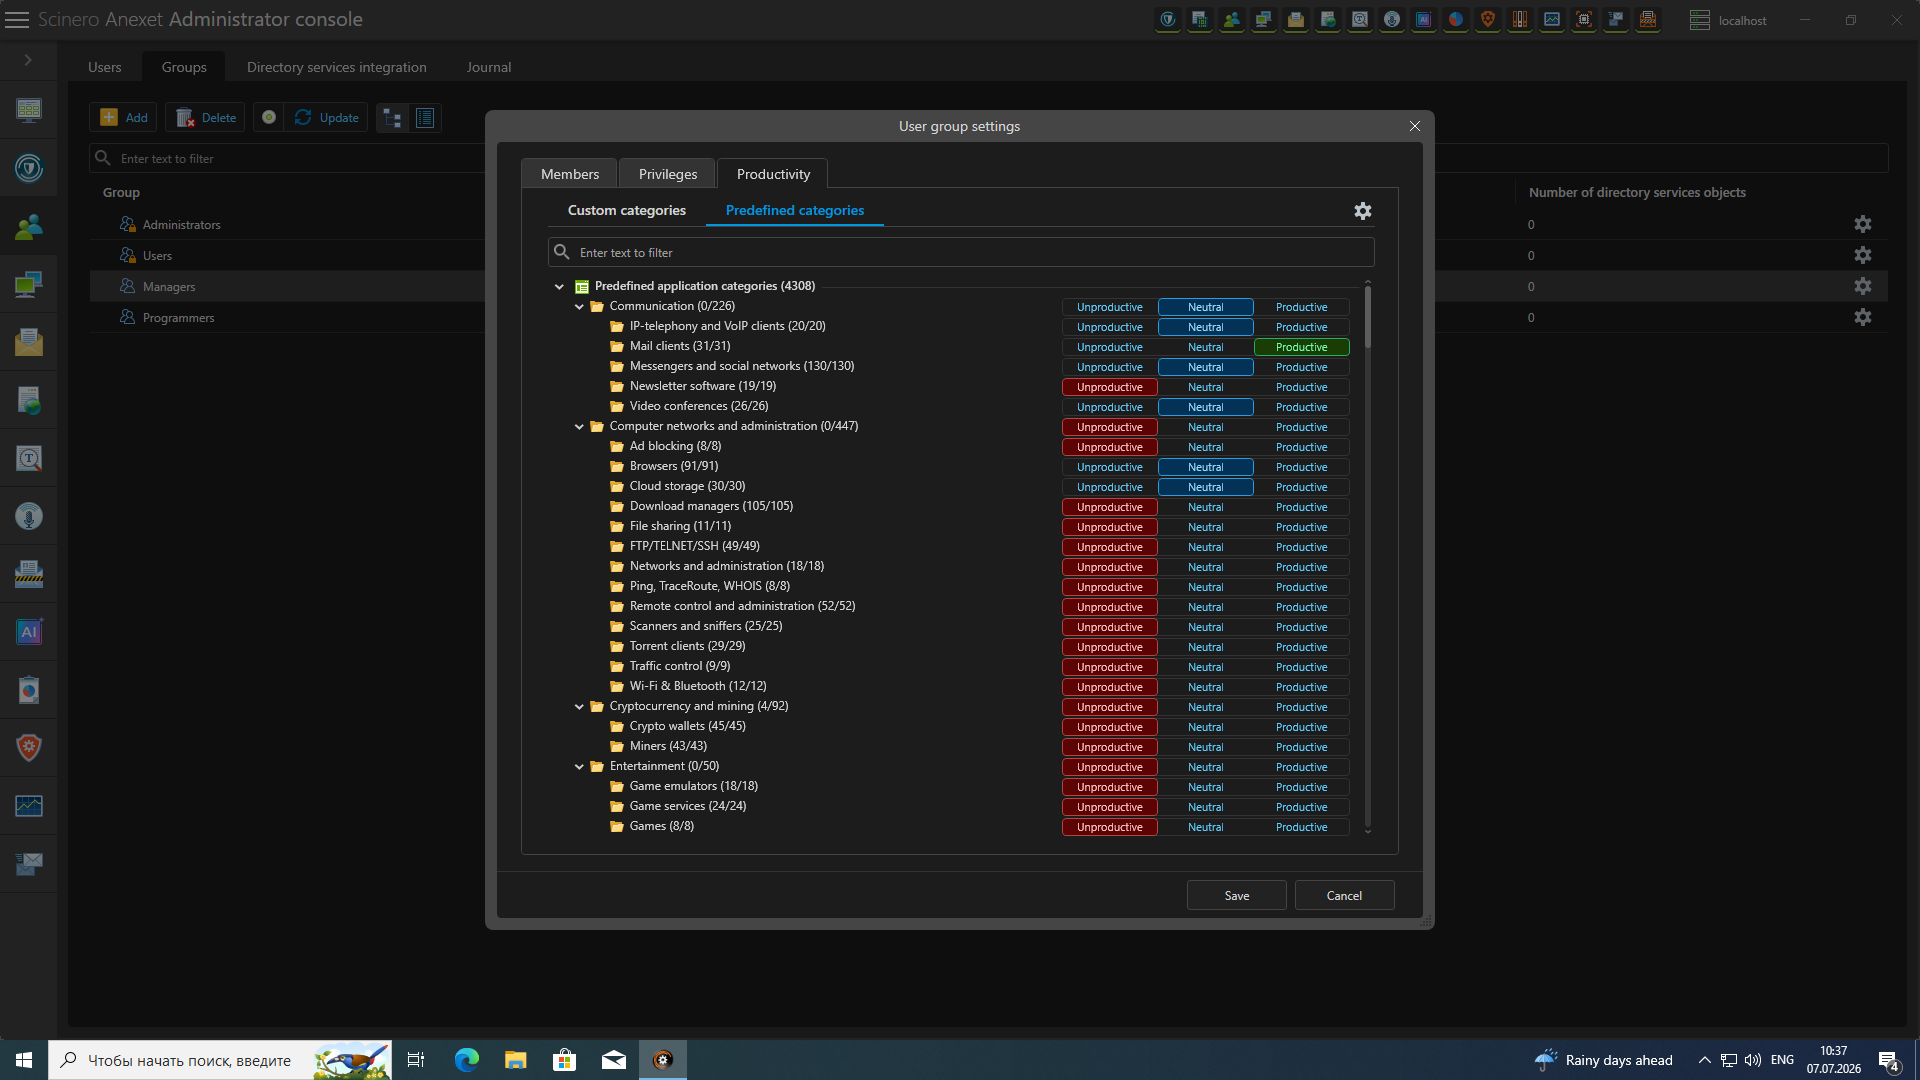Open settings gear for Programmers group
Screen dimensions: 1920x1080
[x=1862, y=318]
